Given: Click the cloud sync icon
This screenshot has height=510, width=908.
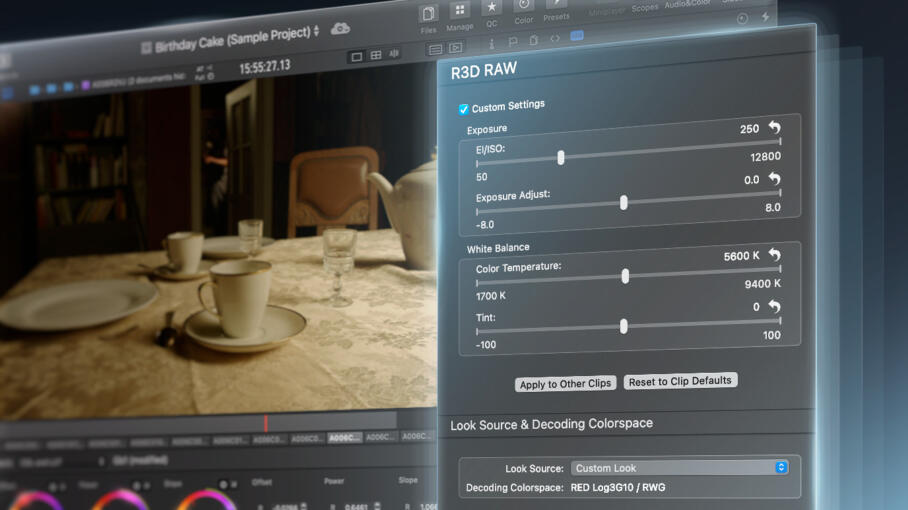Looking at the screenshot, I should coord(340,28).
